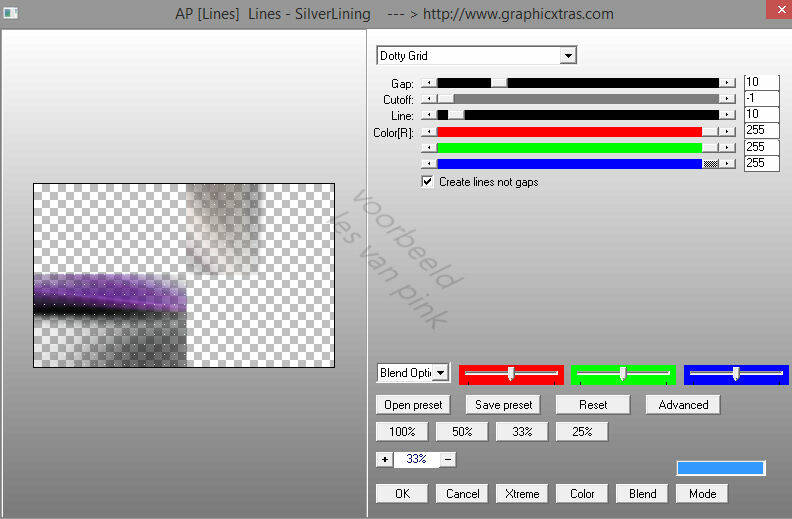
Task: Click the green color slider right arrow
Action: click(x=727, y=148)
